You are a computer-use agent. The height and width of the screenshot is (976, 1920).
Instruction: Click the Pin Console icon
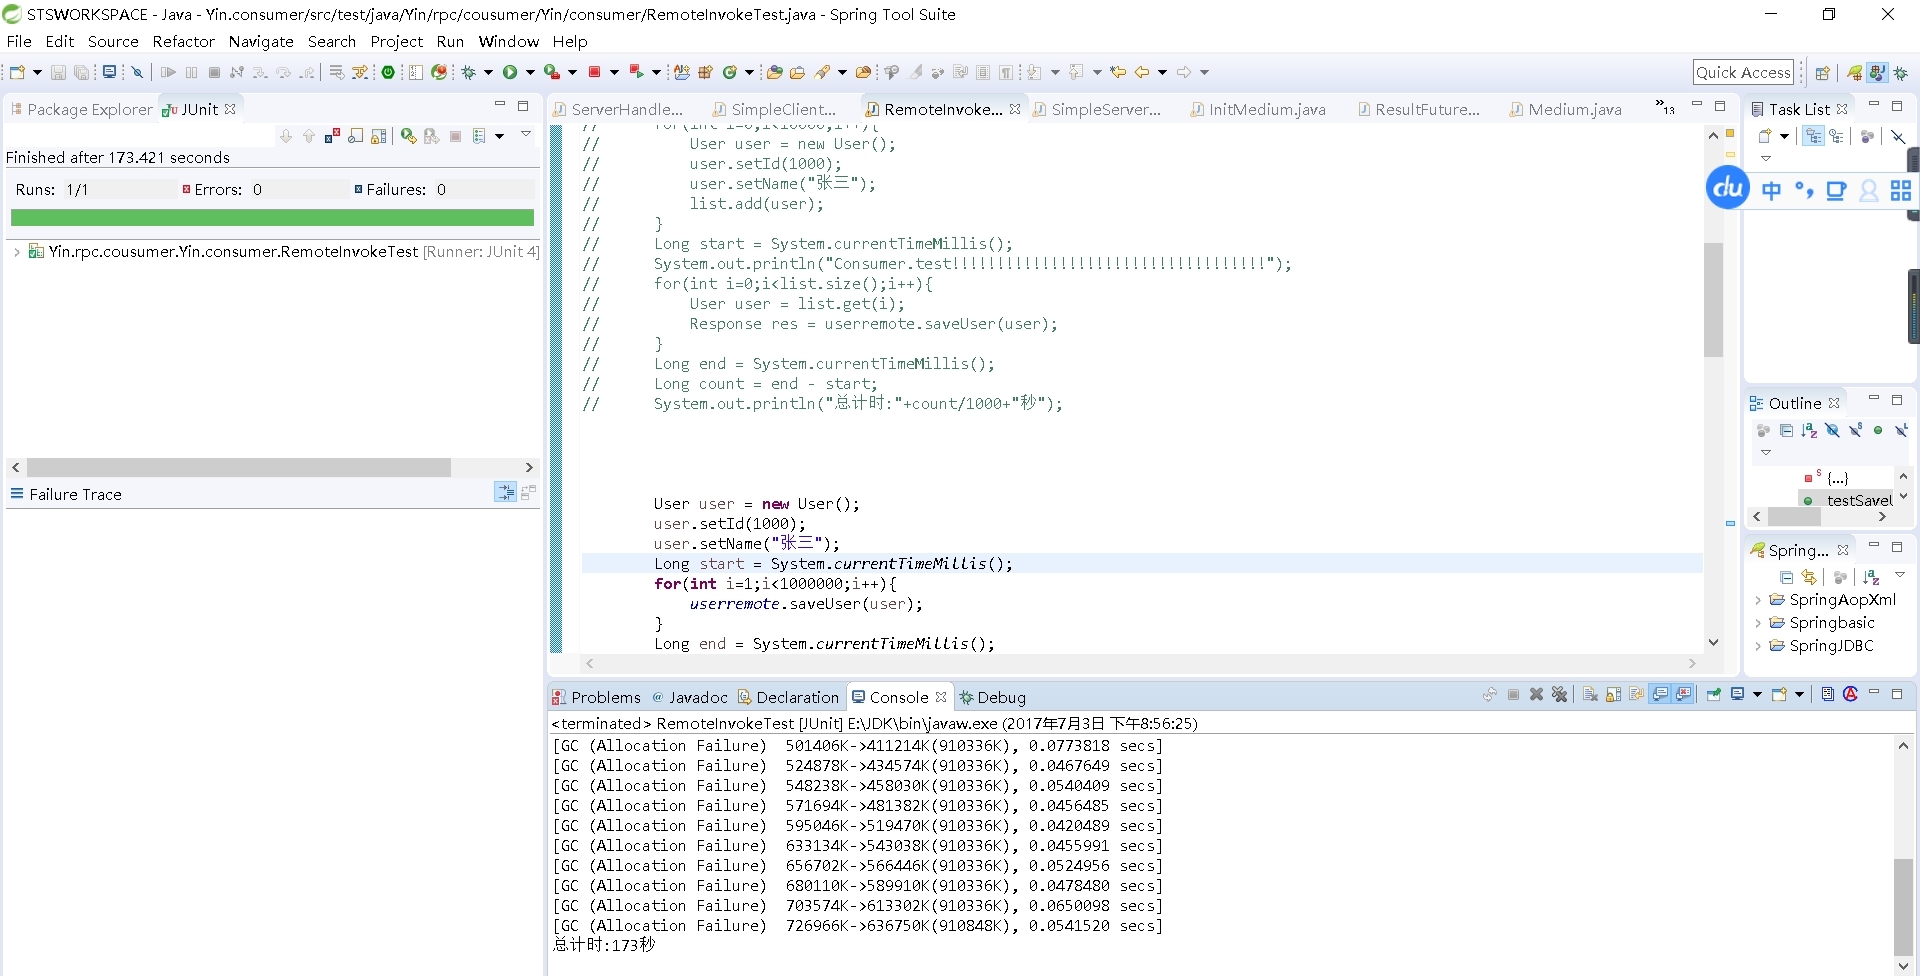point(1713,694)
